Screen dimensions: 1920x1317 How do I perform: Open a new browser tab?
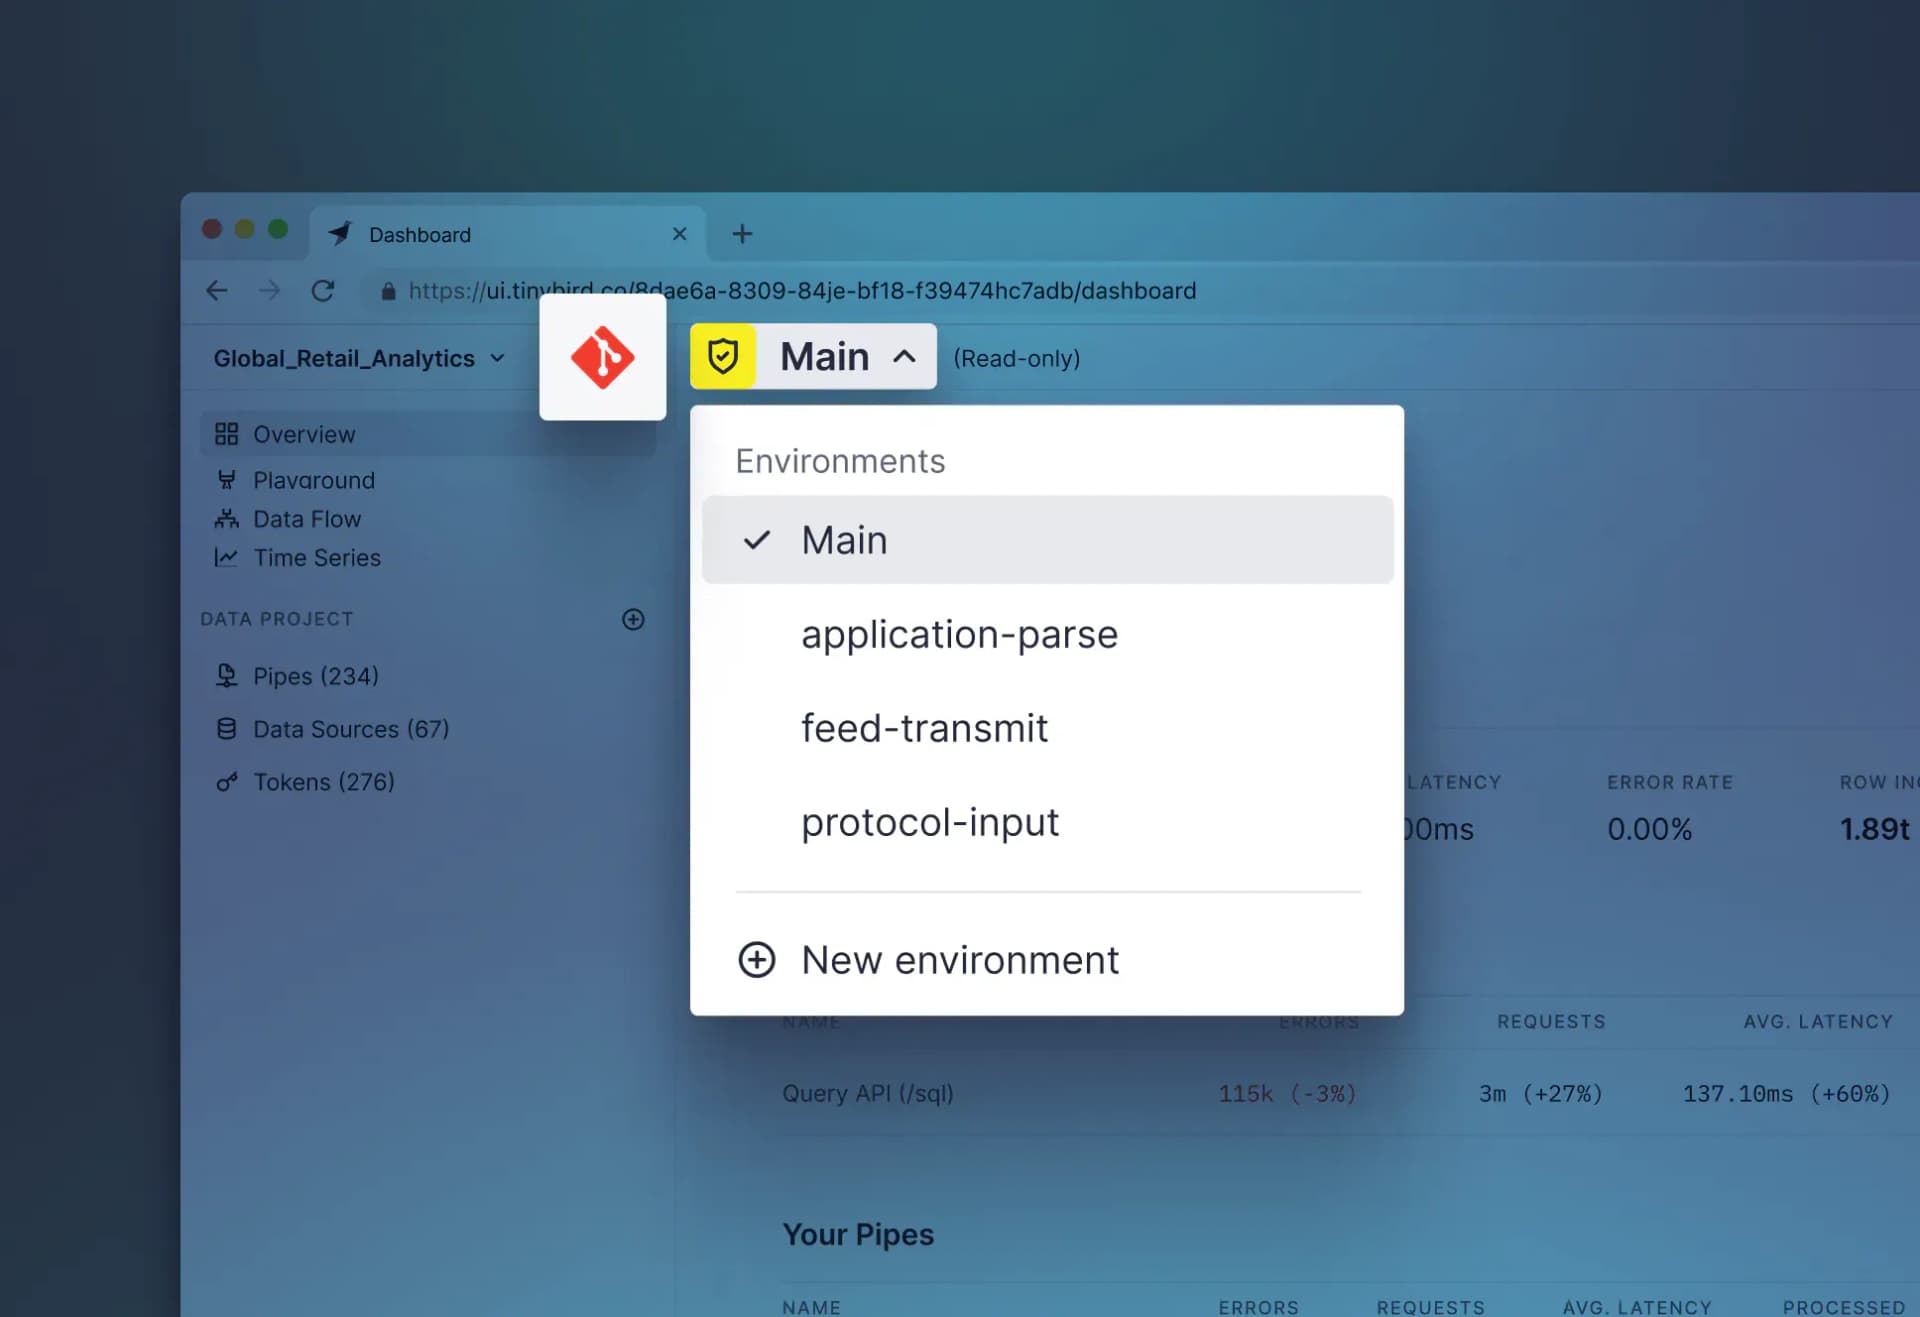(x=742, y=234)
